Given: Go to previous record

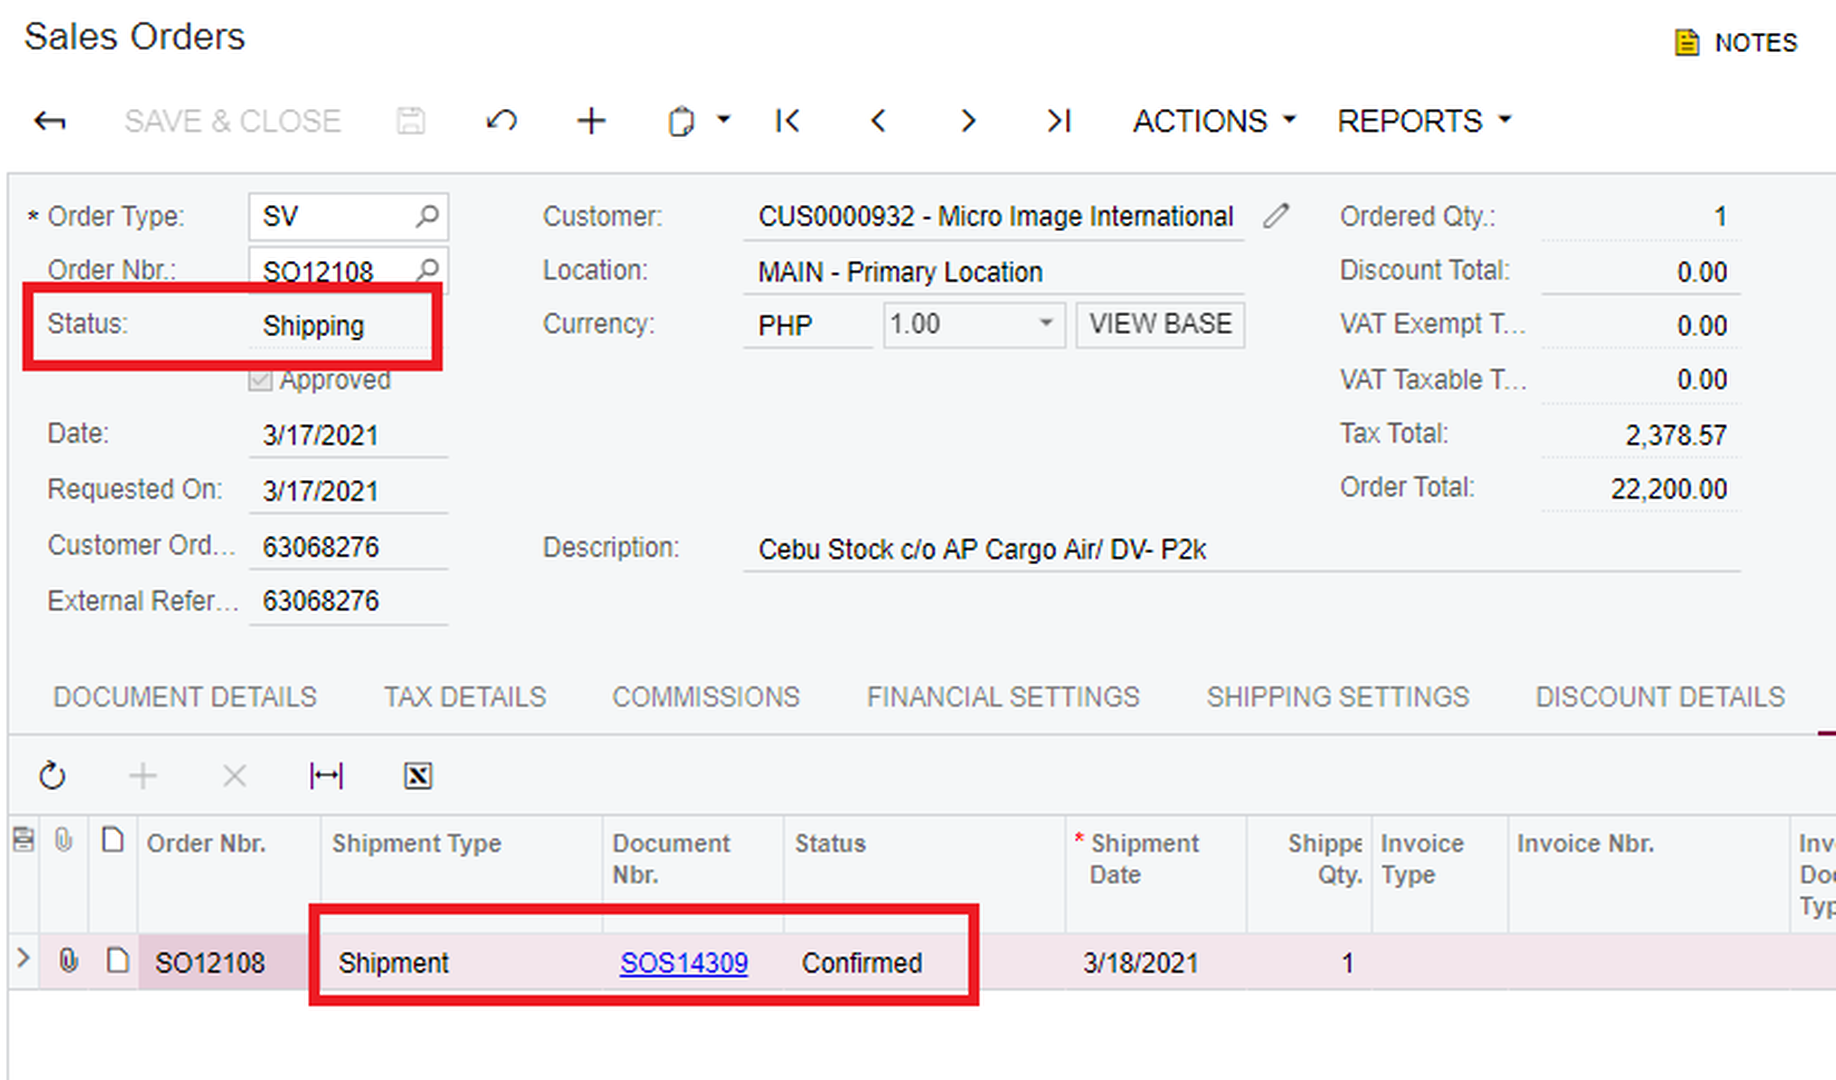Looking at the screenshot, I should point(878,121).
